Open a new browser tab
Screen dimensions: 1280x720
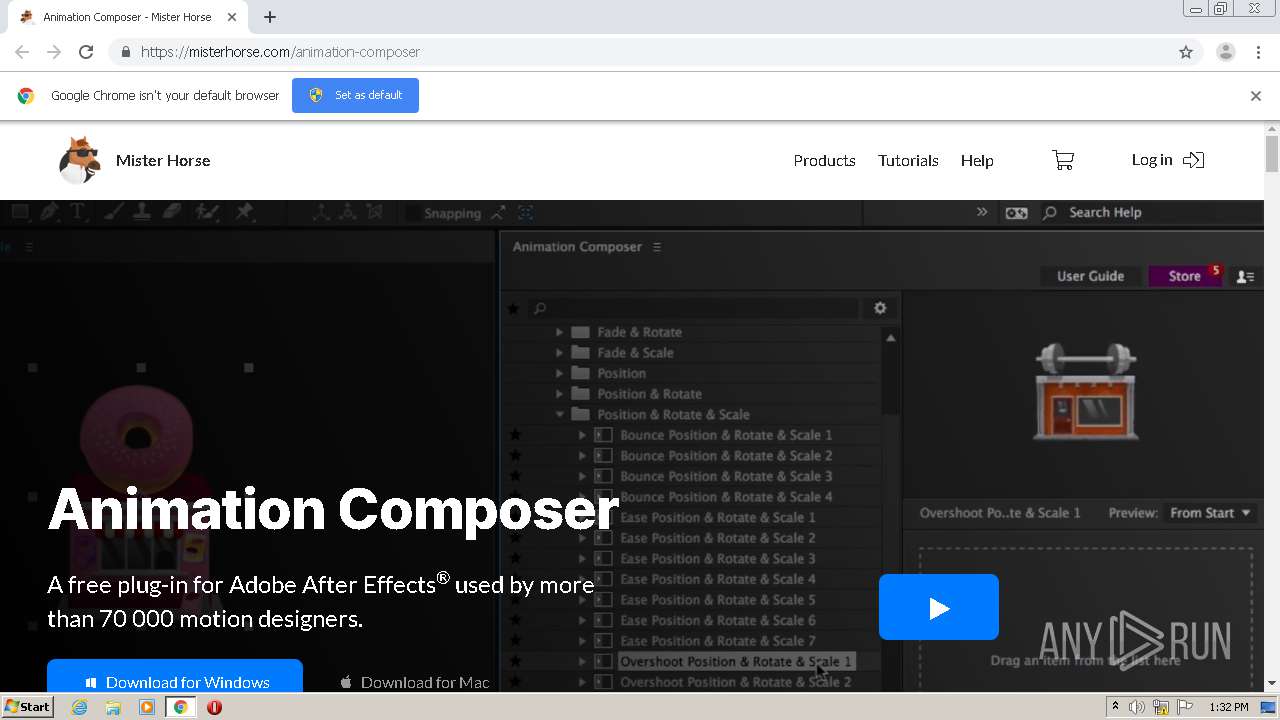tap(270, 17)
